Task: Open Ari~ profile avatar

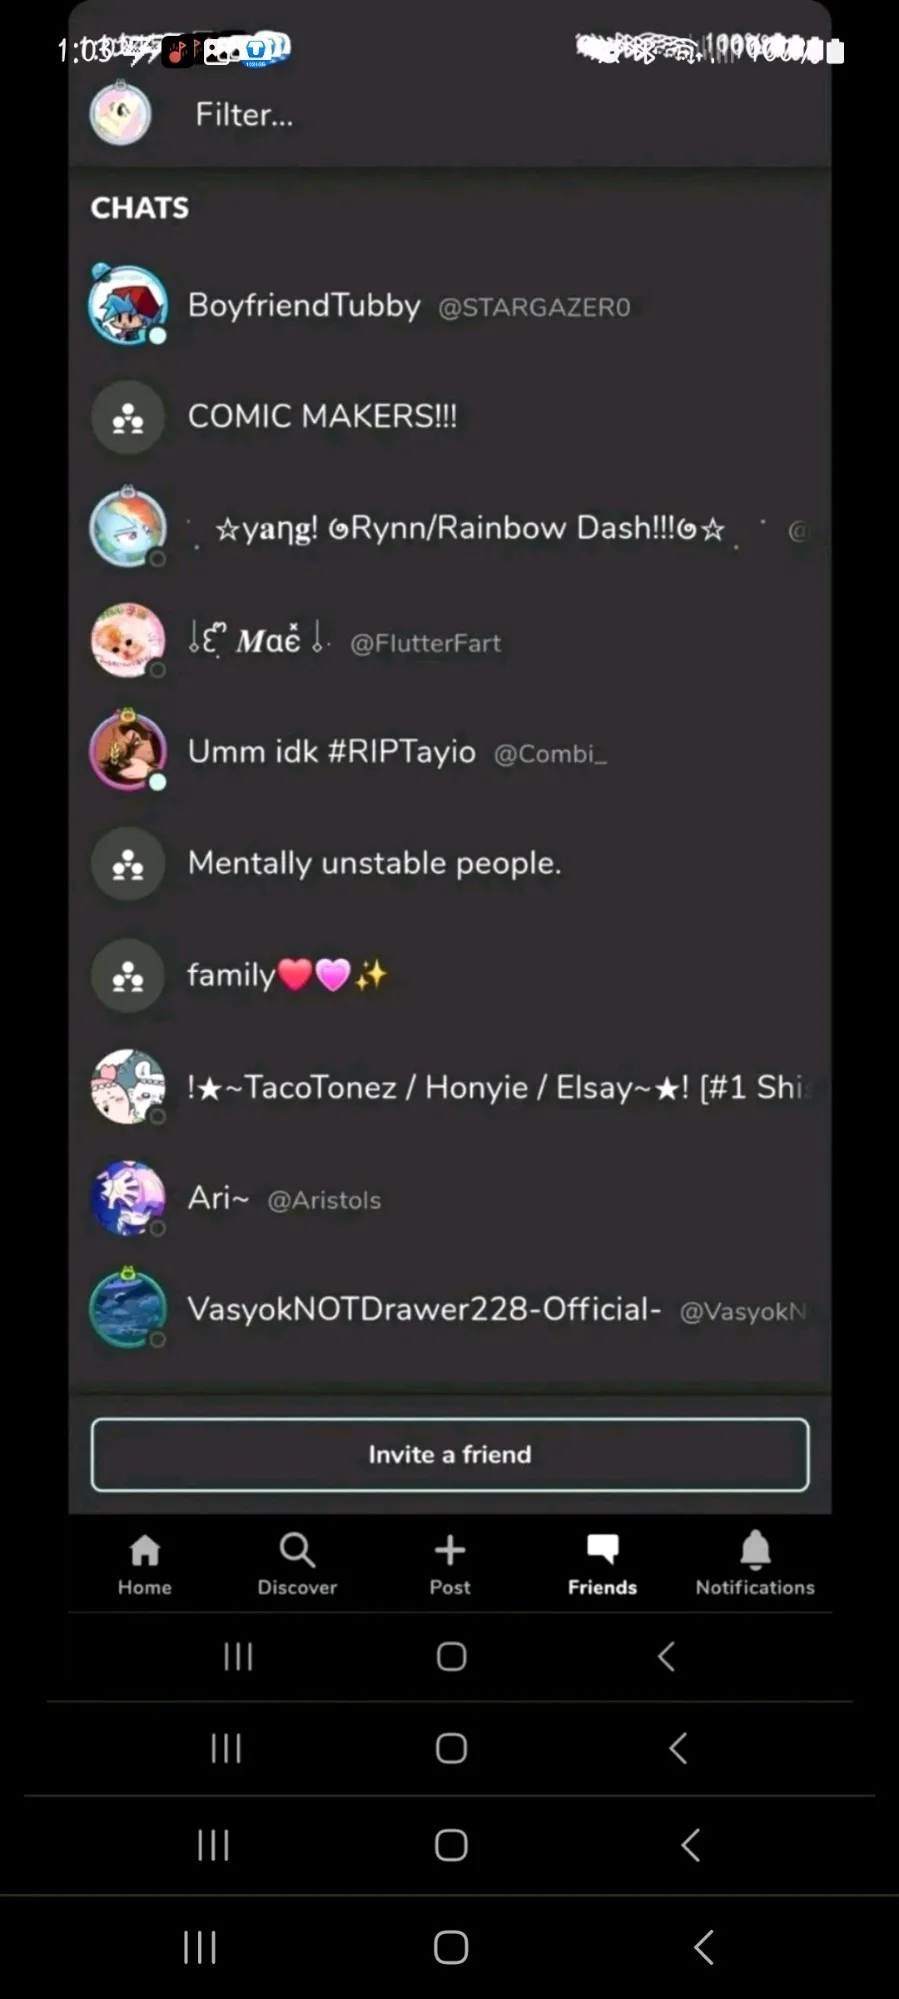Action: [127, 1198]
